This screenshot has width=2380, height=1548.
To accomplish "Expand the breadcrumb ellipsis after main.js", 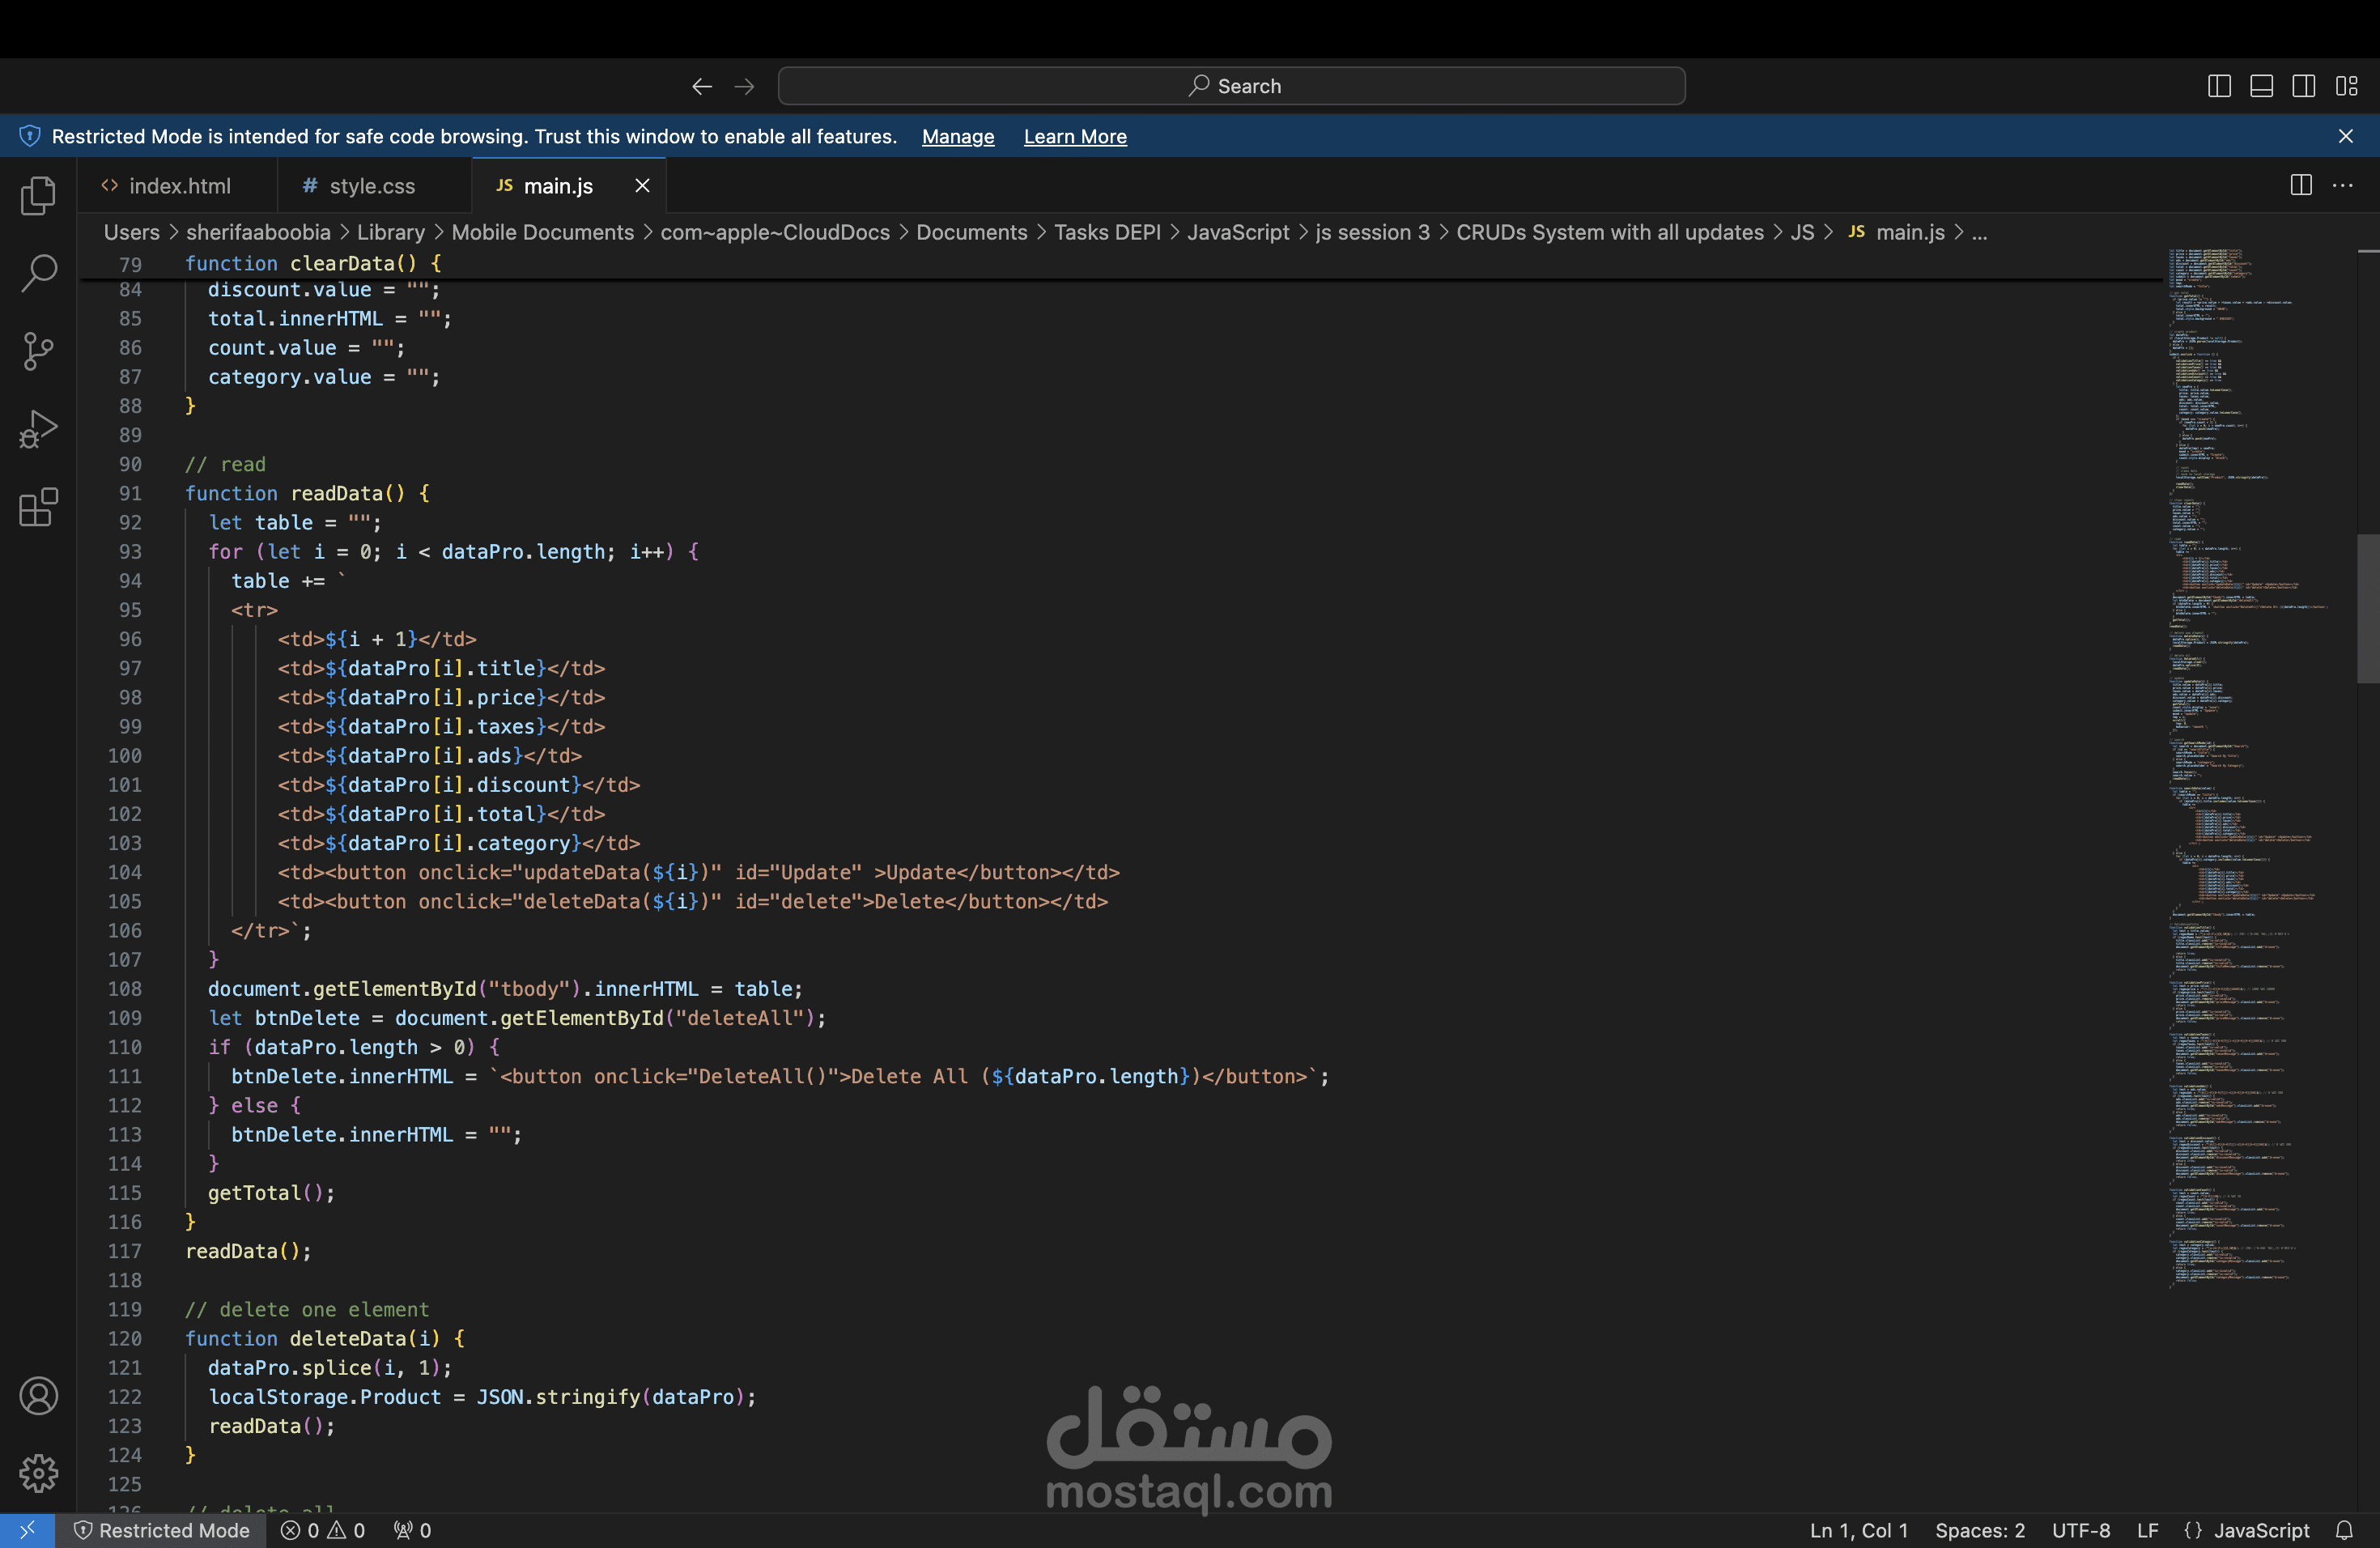I will (x=1978, y=232).
